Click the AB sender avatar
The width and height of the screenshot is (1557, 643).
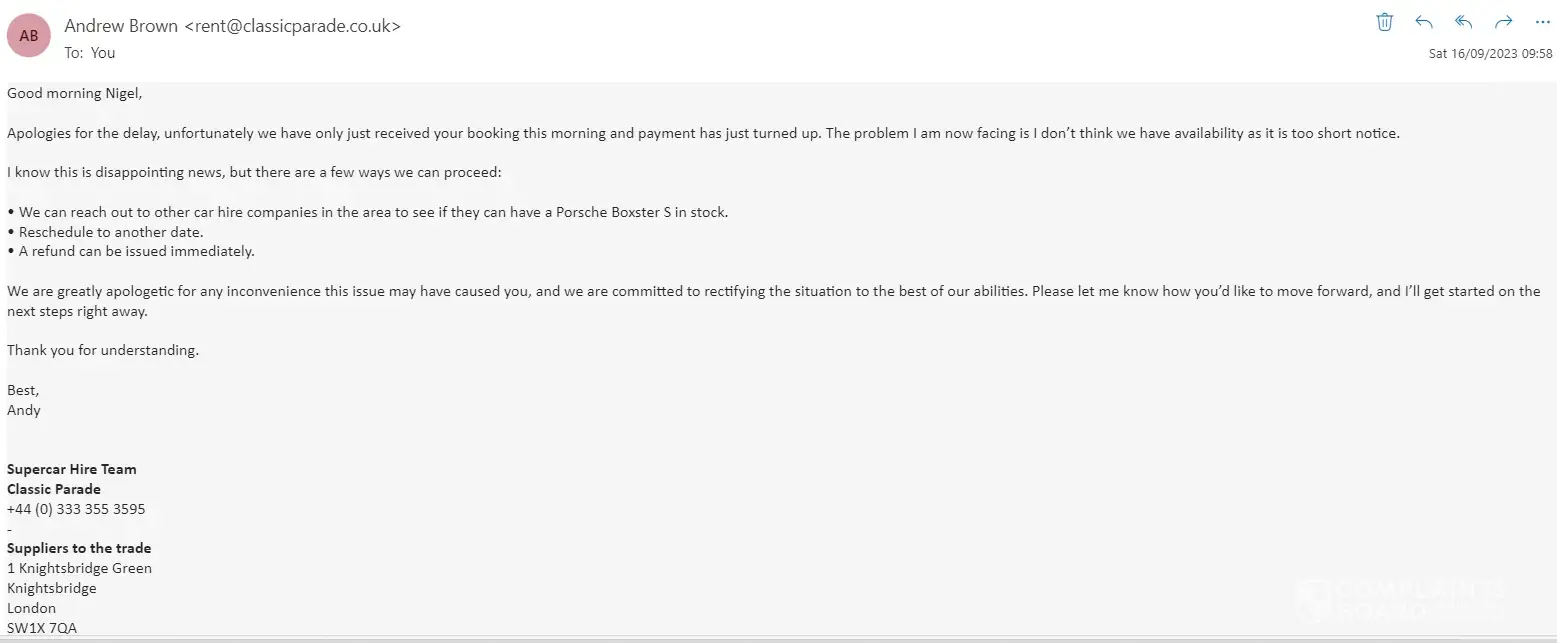tap(29, 37)
